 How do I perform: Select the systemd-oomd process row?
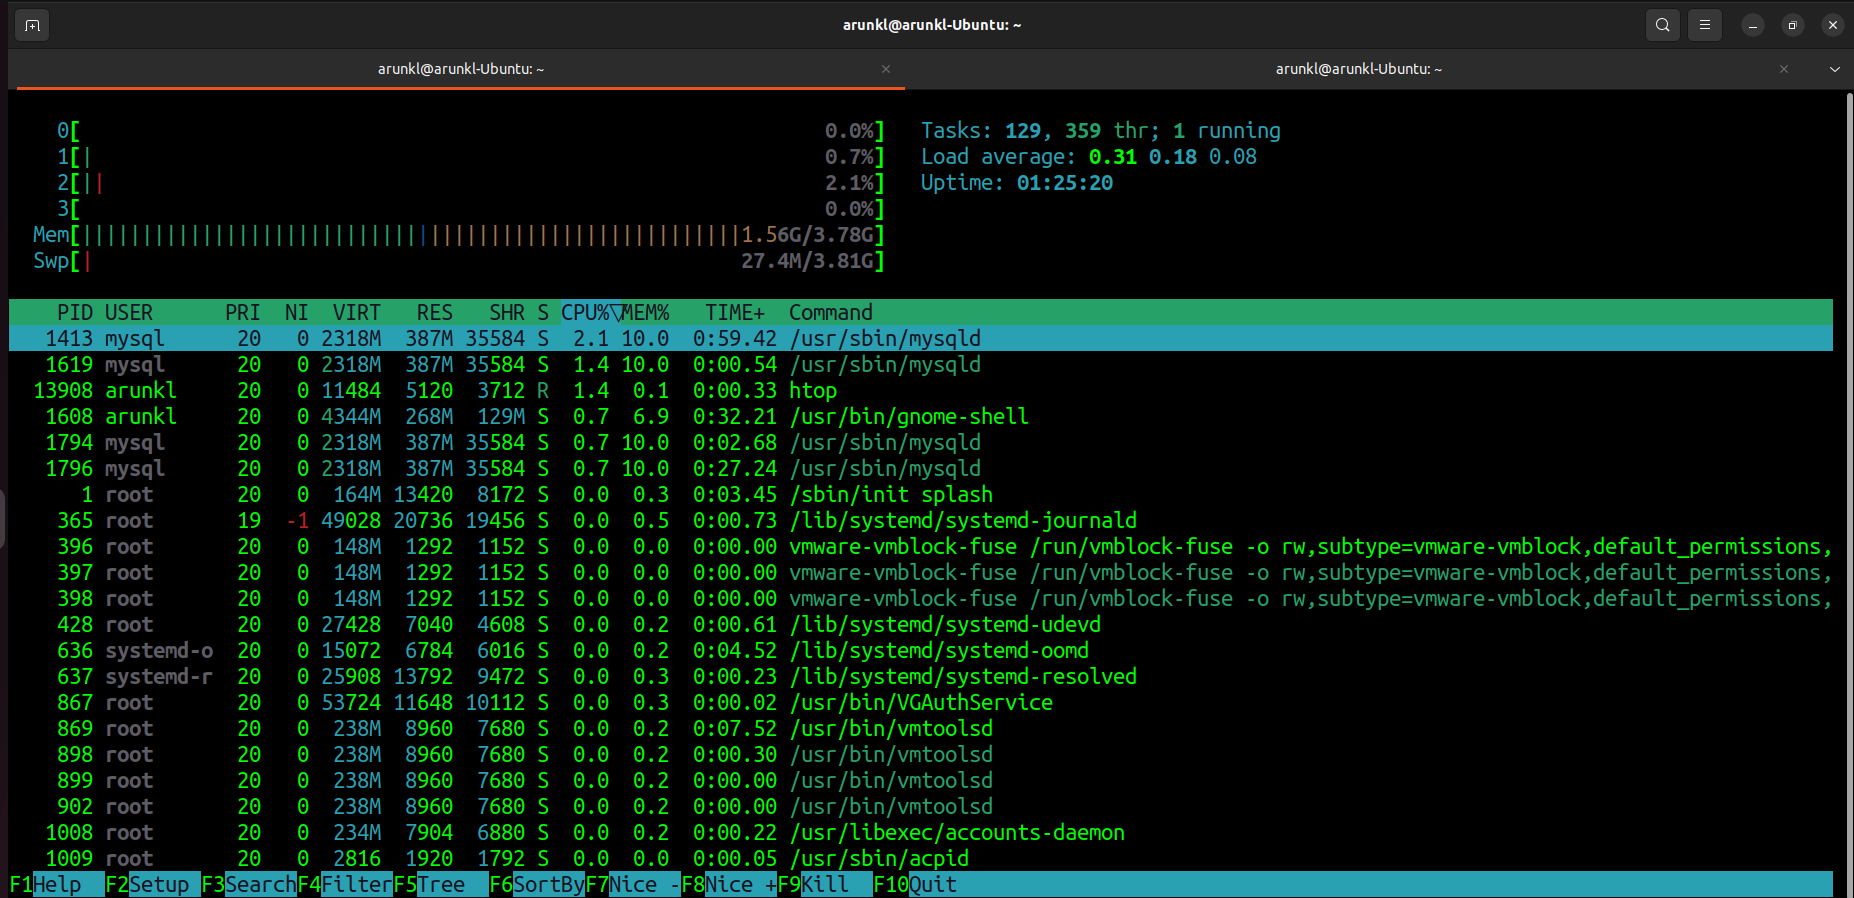(x=921, y=650)
